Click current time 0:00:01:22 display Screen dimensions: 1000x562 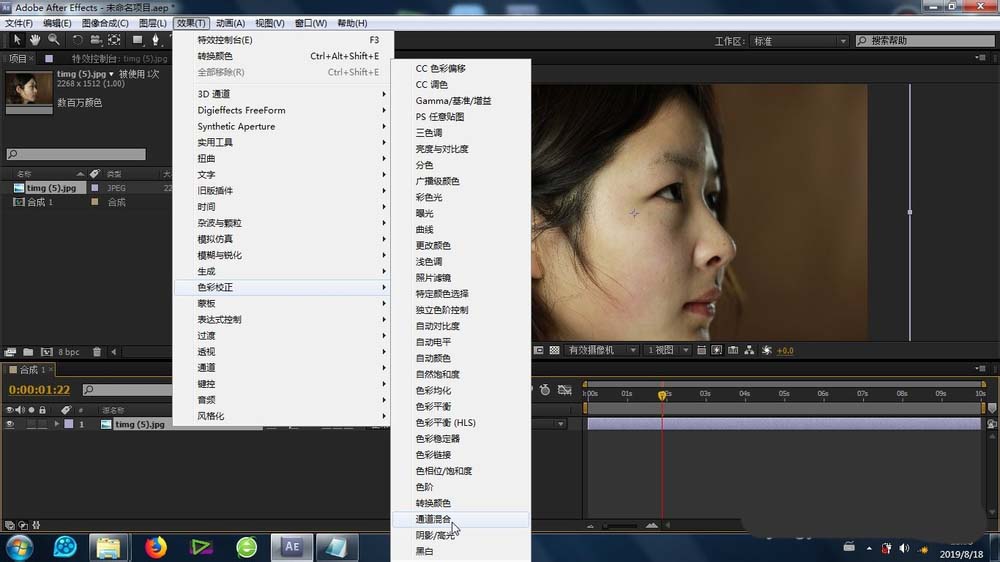(x=40, y=389)
